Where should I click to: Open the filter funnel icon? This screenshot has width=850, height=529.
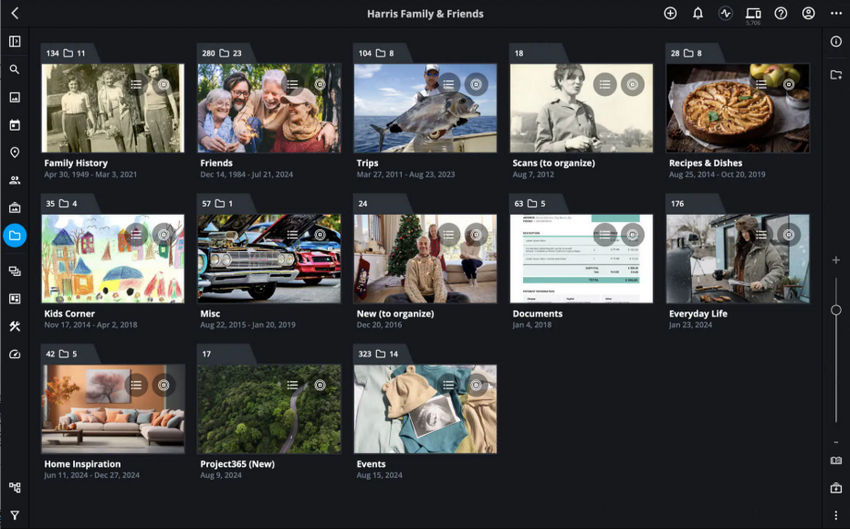15,516
